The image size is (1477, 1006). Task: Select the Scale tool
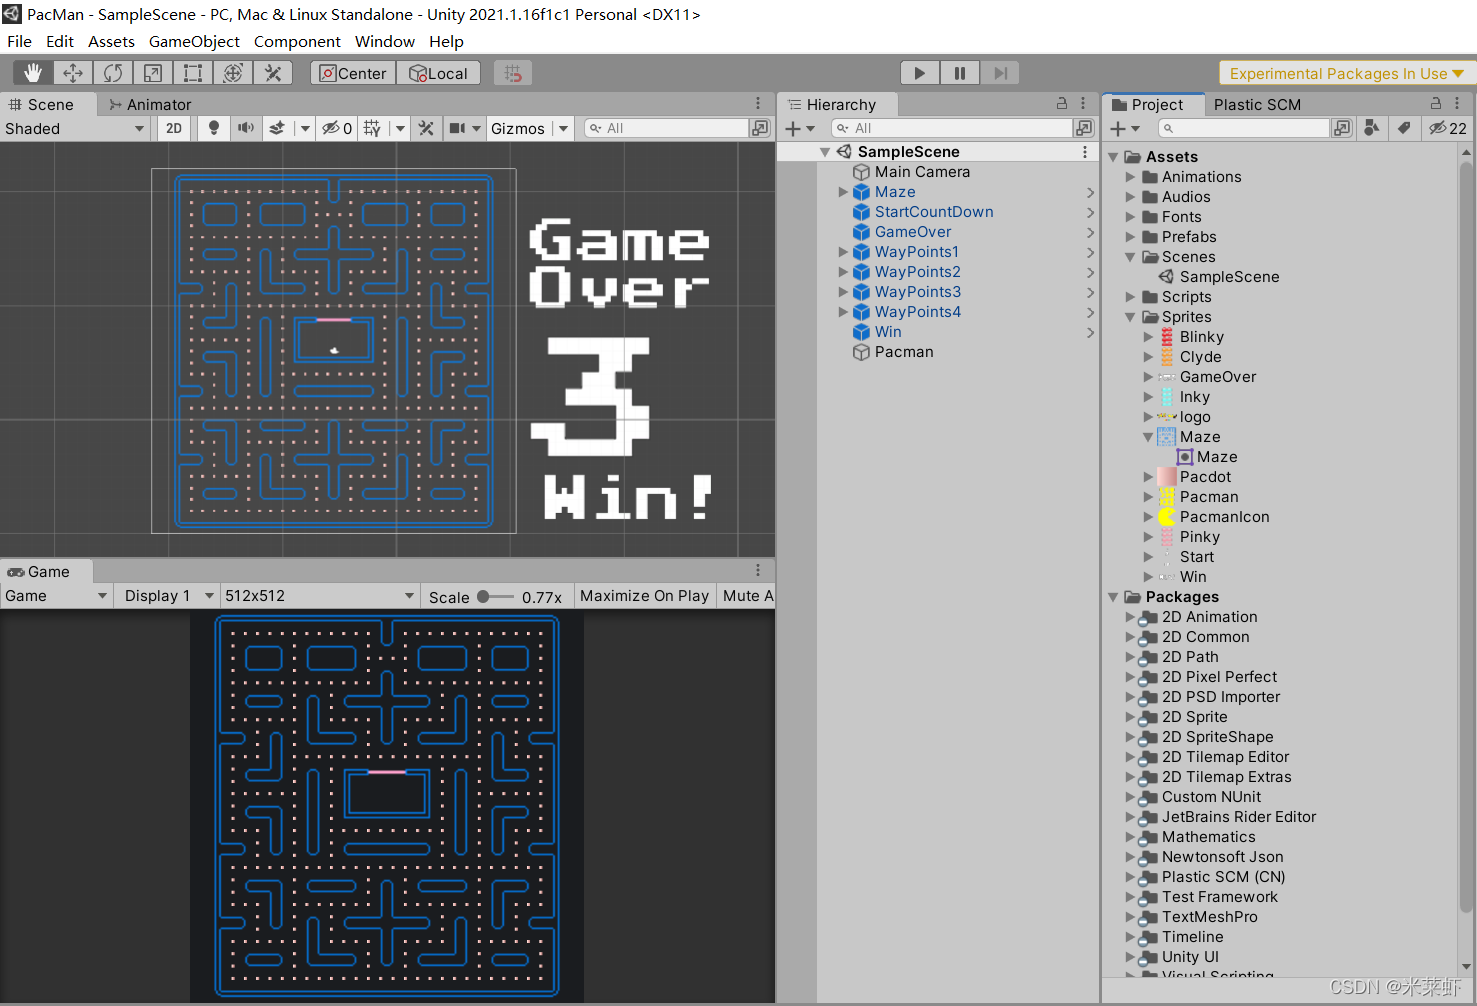tap(153, 73)
